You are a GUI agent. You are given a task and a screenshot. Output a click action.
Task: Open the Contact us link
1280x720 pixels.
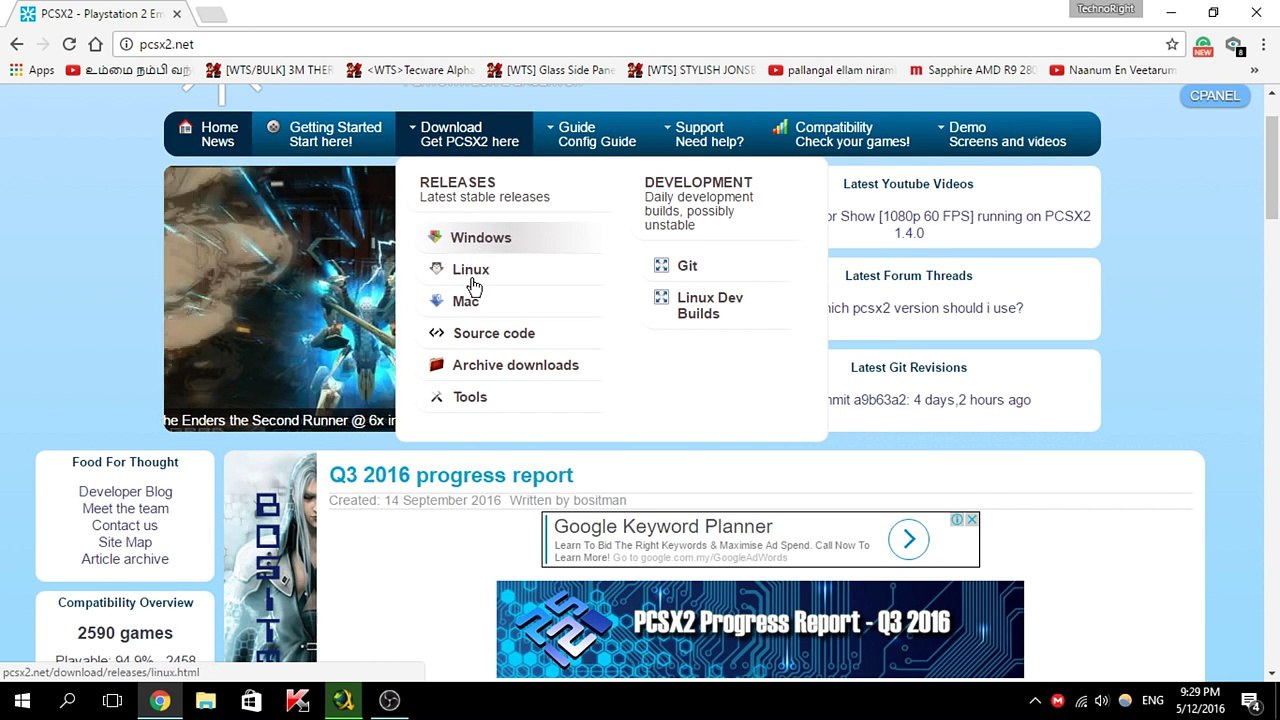pos(125,525)
